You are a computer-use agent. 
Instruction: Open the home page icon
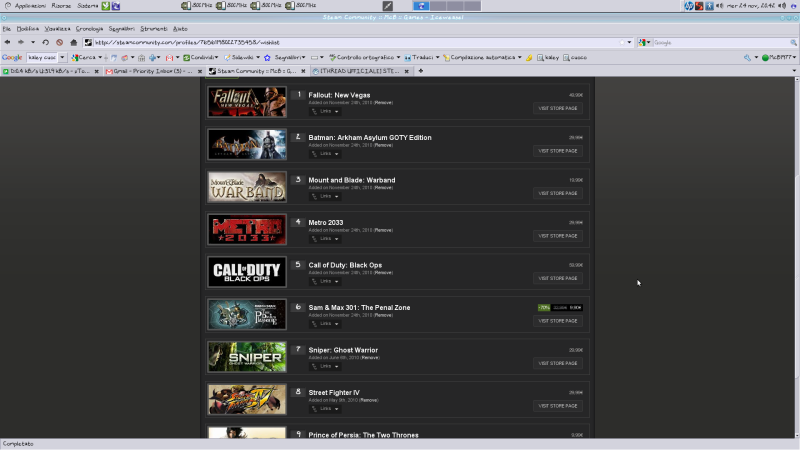click(73, 42)
